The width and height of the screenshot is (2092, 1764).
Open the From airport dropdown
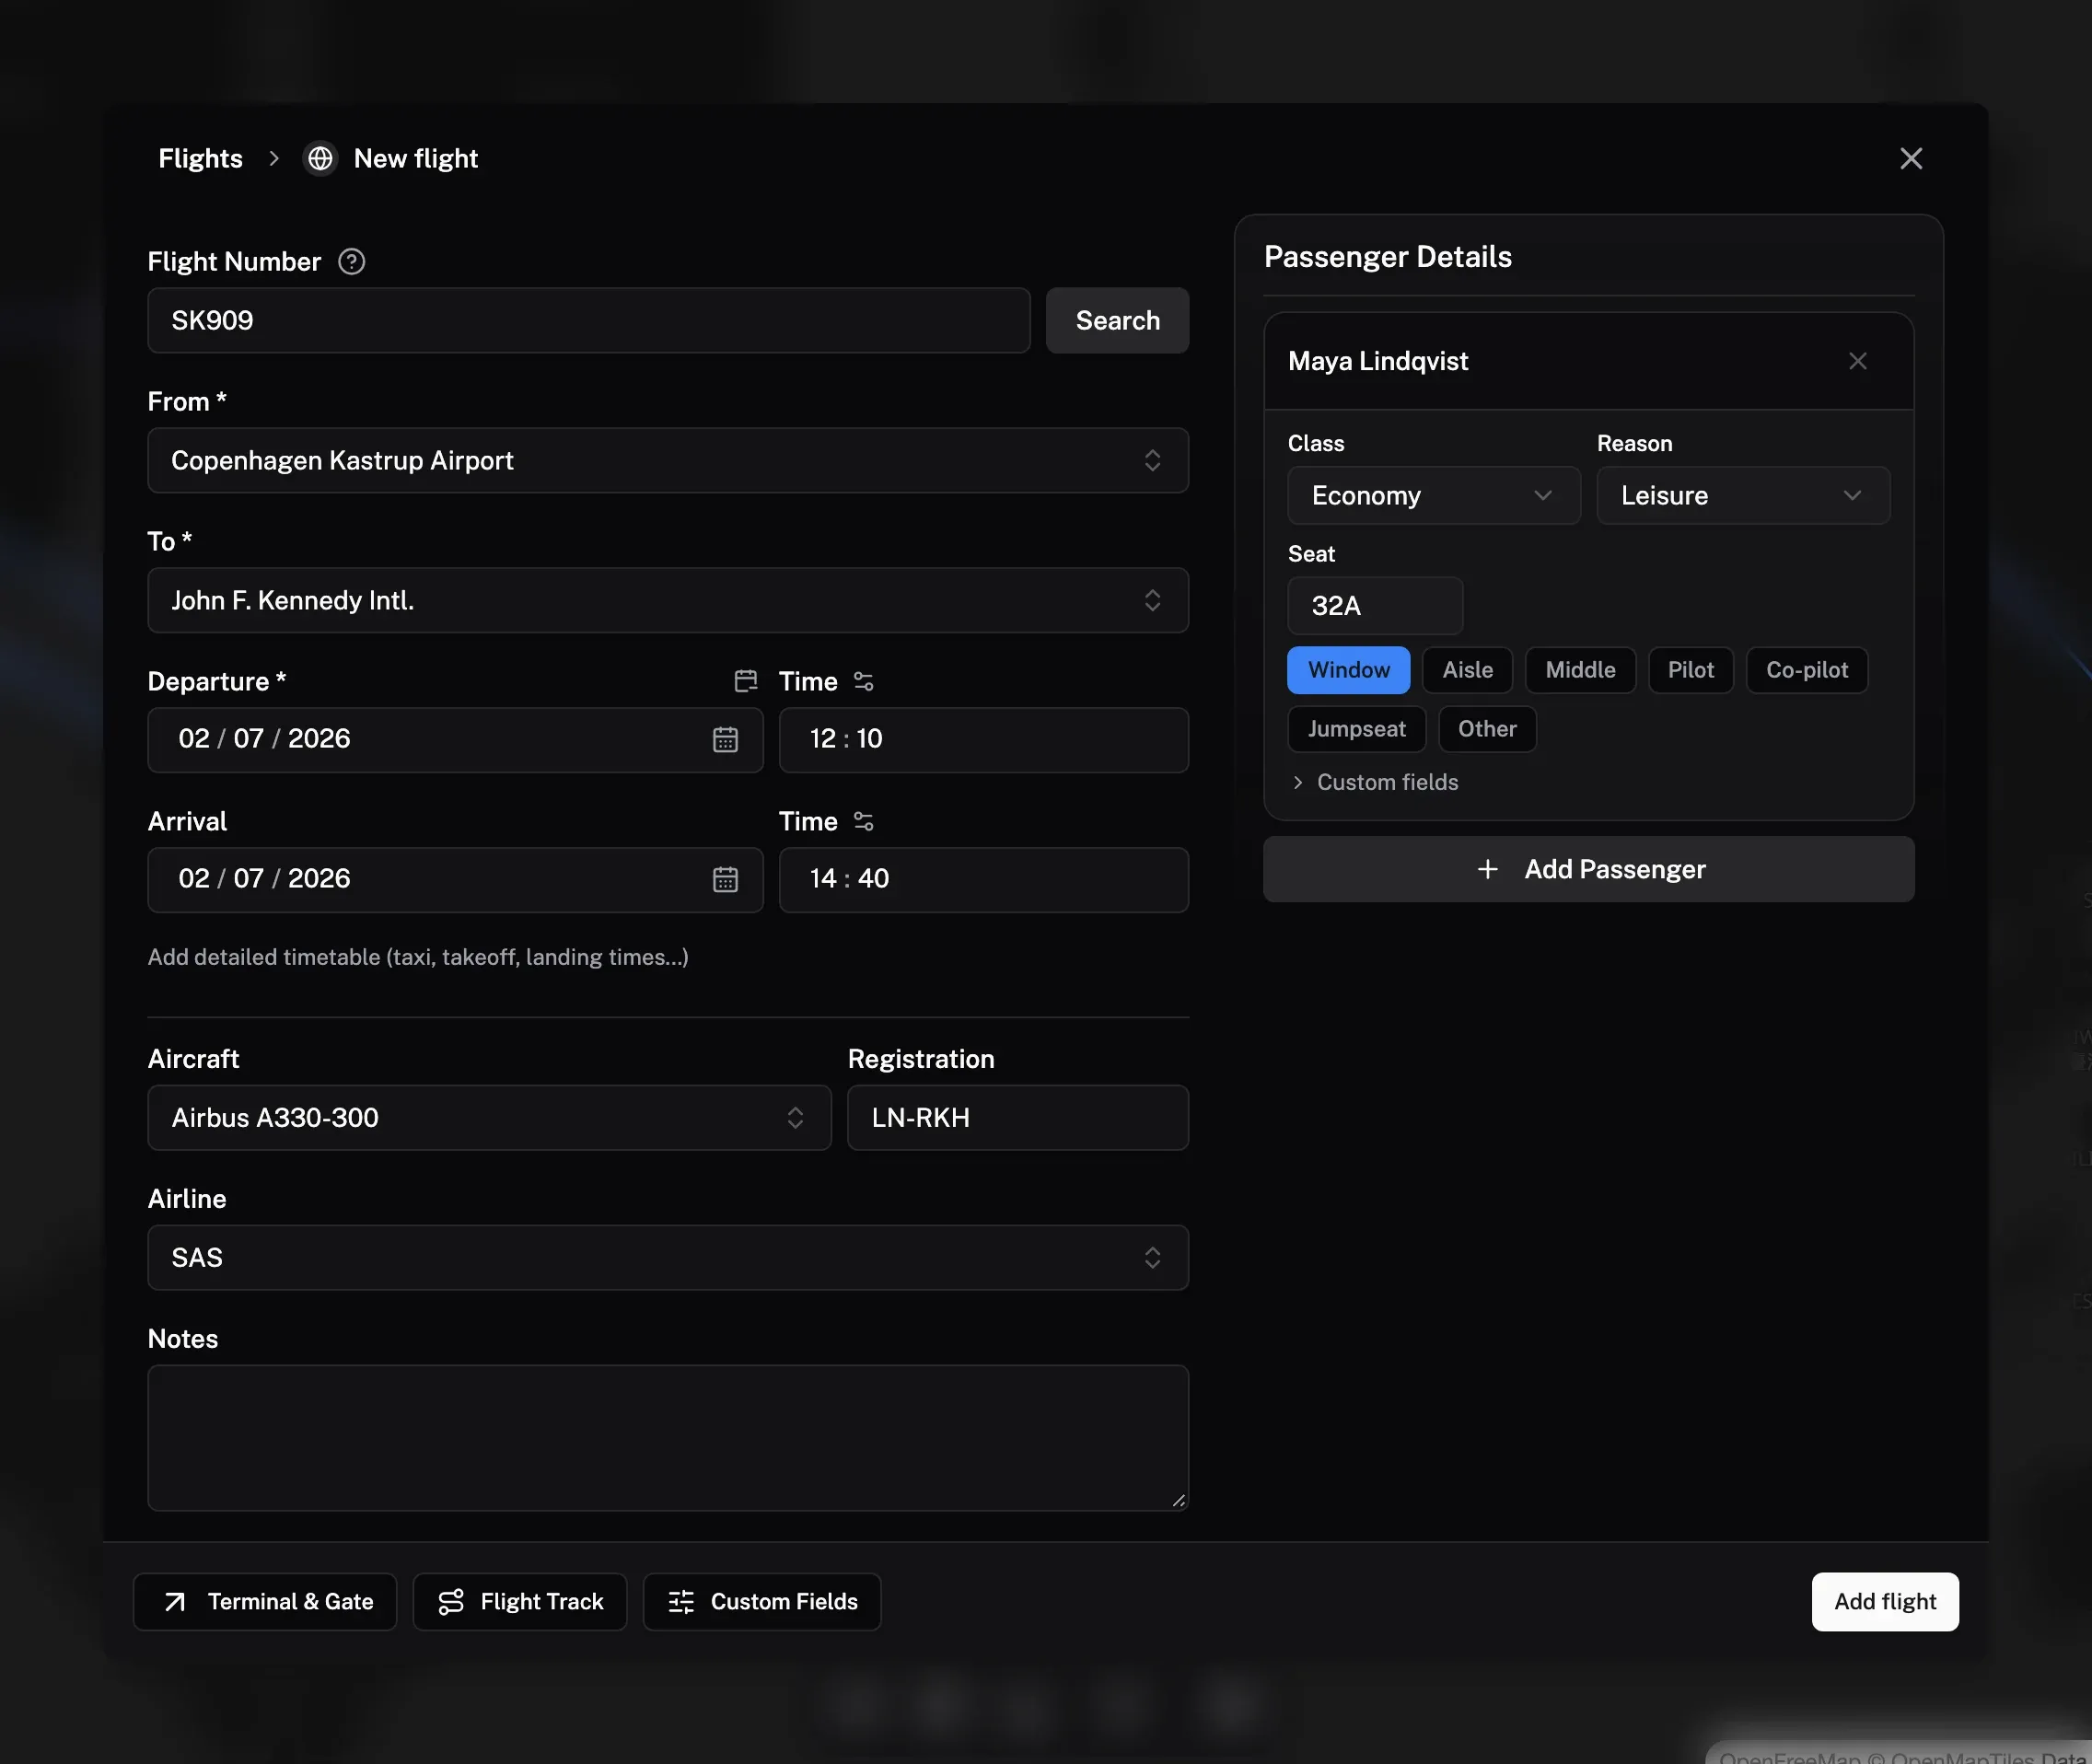point(668,460)
